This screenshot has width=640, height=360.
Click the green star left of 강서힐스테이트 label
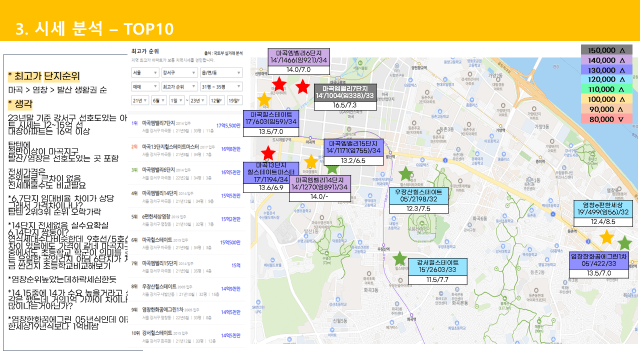400,259
